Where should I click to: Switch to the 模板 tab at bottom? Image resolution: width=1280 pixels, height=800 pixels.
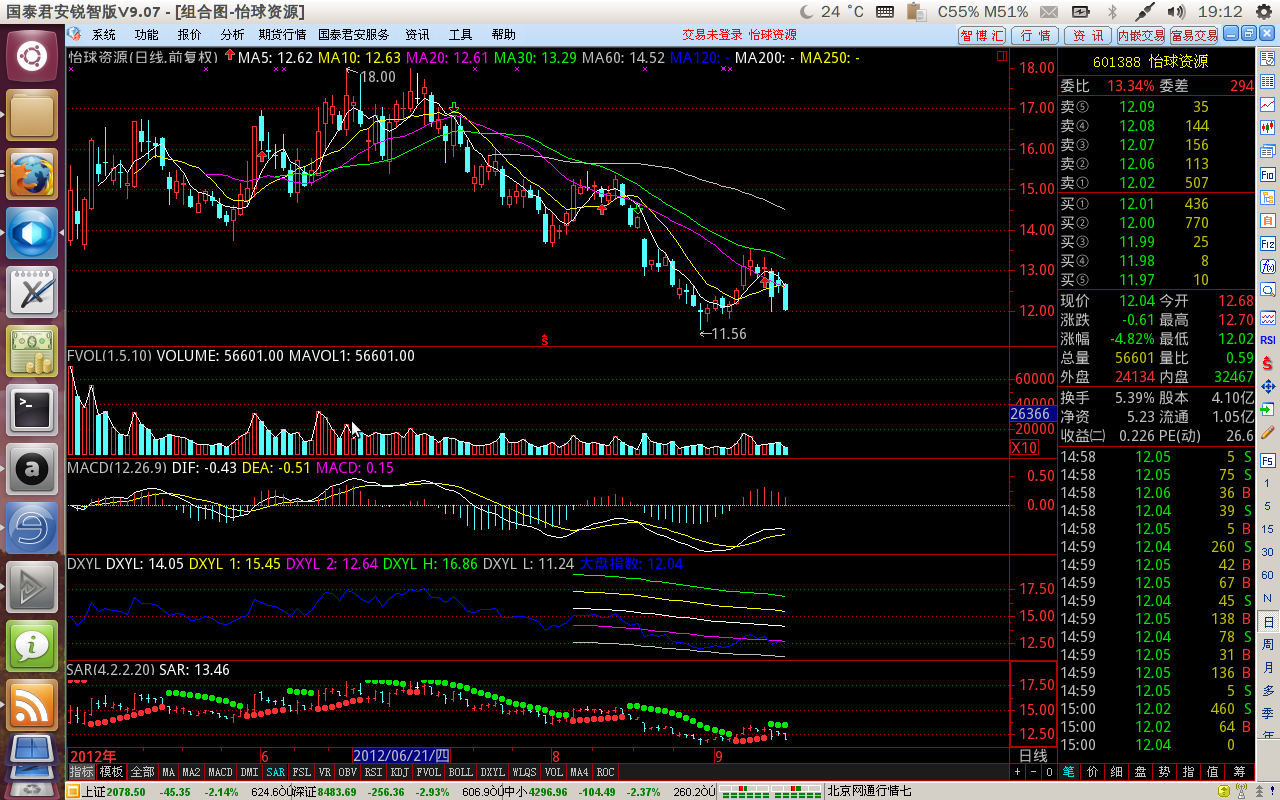click(111, 772)
